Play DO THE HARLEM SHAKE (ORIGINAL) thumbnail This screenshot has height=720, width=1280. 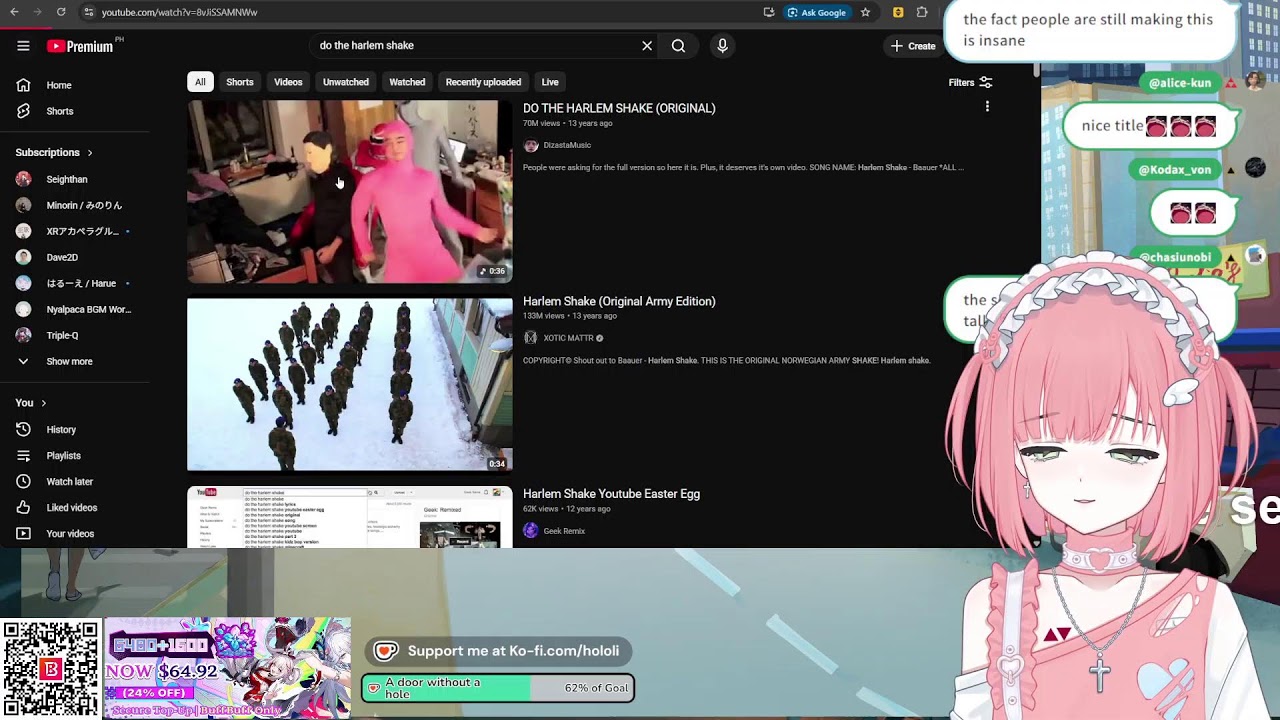350,191
